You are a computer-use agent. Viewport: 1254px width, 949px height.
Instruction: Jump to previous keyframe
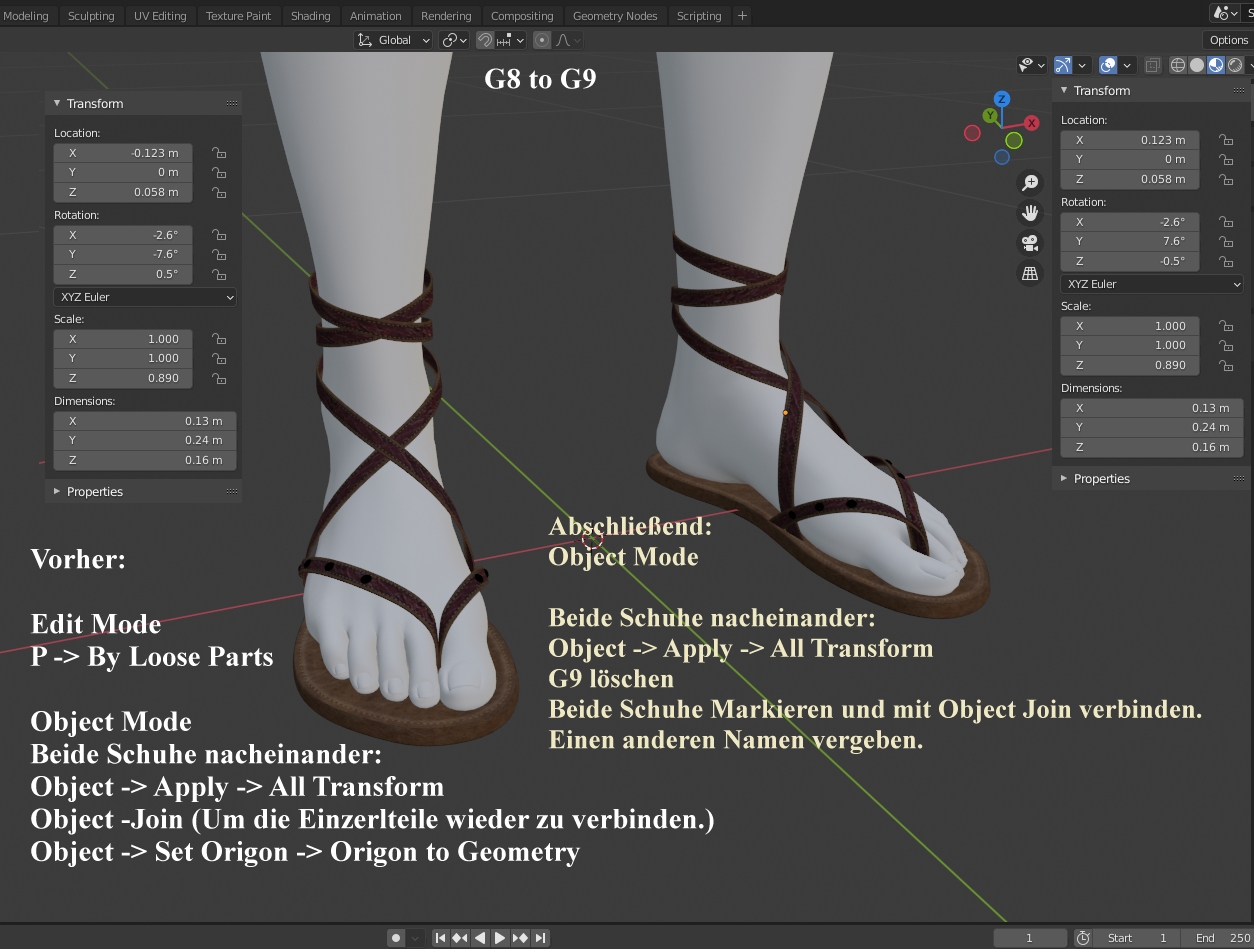[x=460, y=938]
